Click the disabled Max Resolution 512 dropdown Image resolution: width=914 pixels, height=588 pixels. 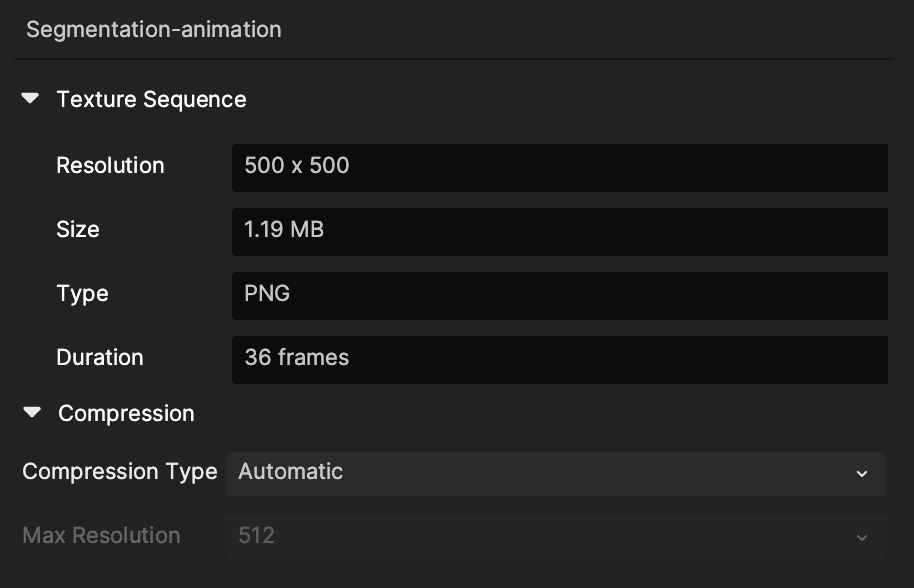(556, 537)
